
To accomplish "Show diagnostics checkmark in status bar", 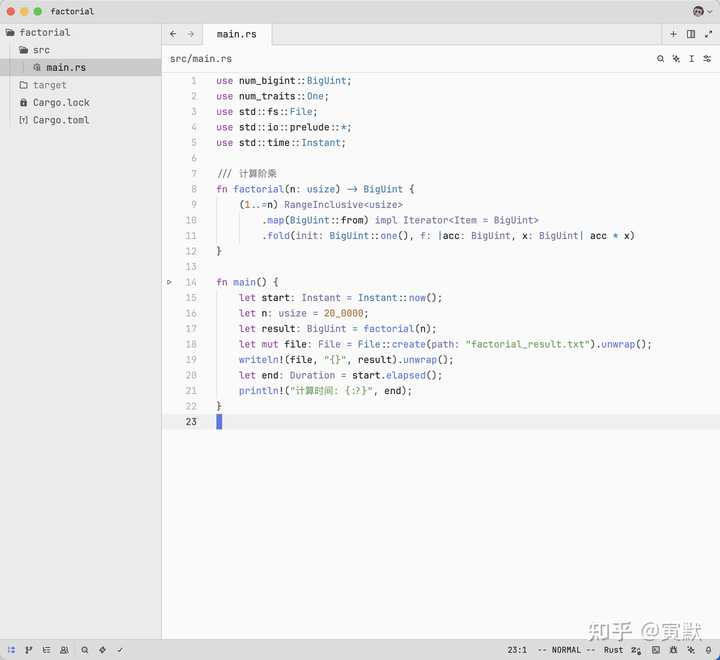I will click(x=120, y=649).
